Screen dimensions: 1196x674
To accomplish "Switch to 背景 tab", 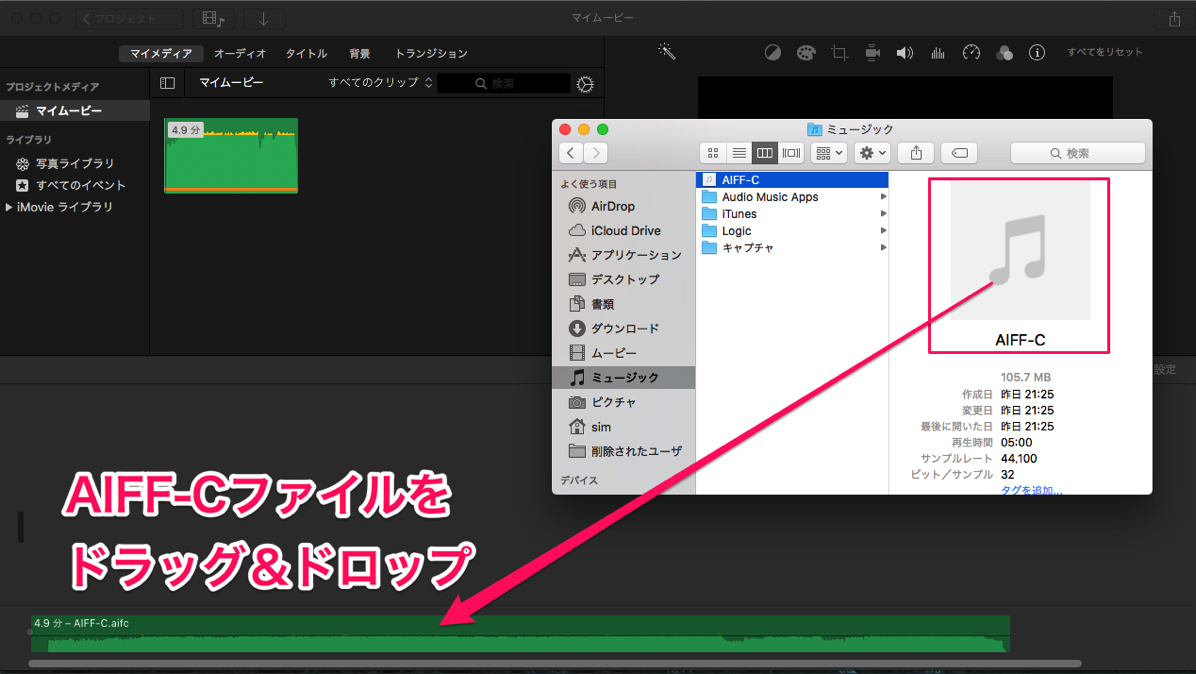I will [x=359, y=53].
